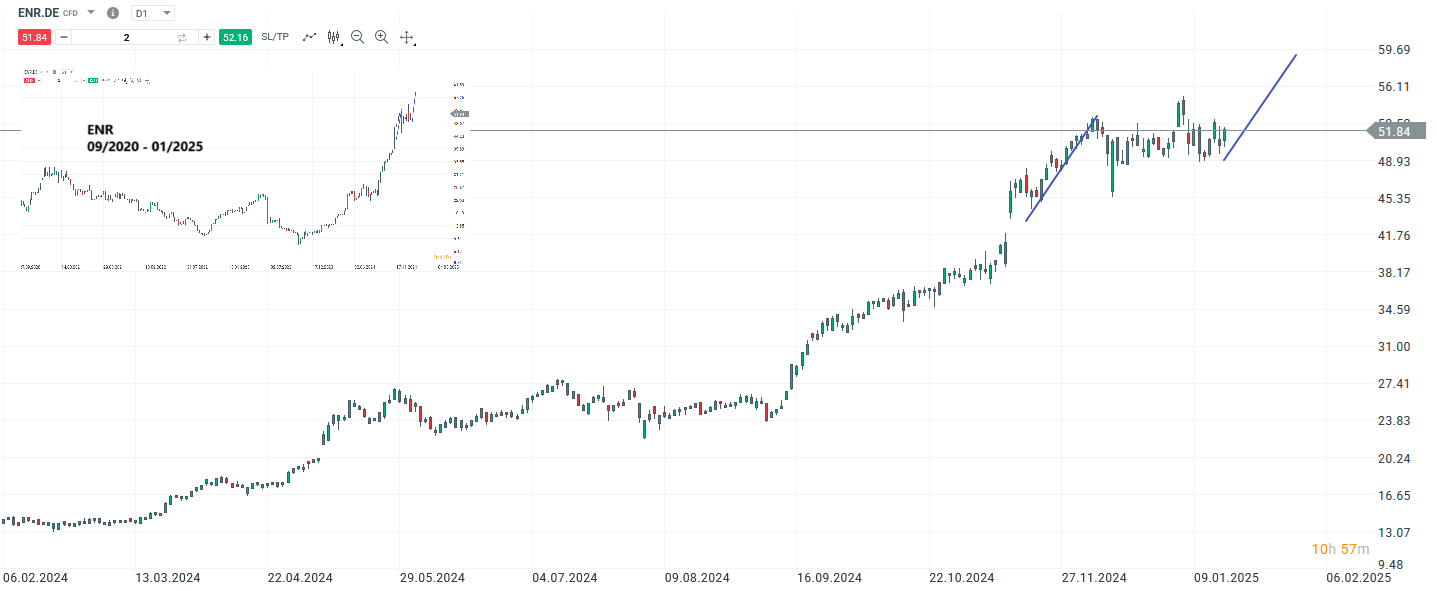The width and height of the screenshot is (1437, 591).
Task: Select the CFD label next to ENR.DE
Action: (70, 13)
